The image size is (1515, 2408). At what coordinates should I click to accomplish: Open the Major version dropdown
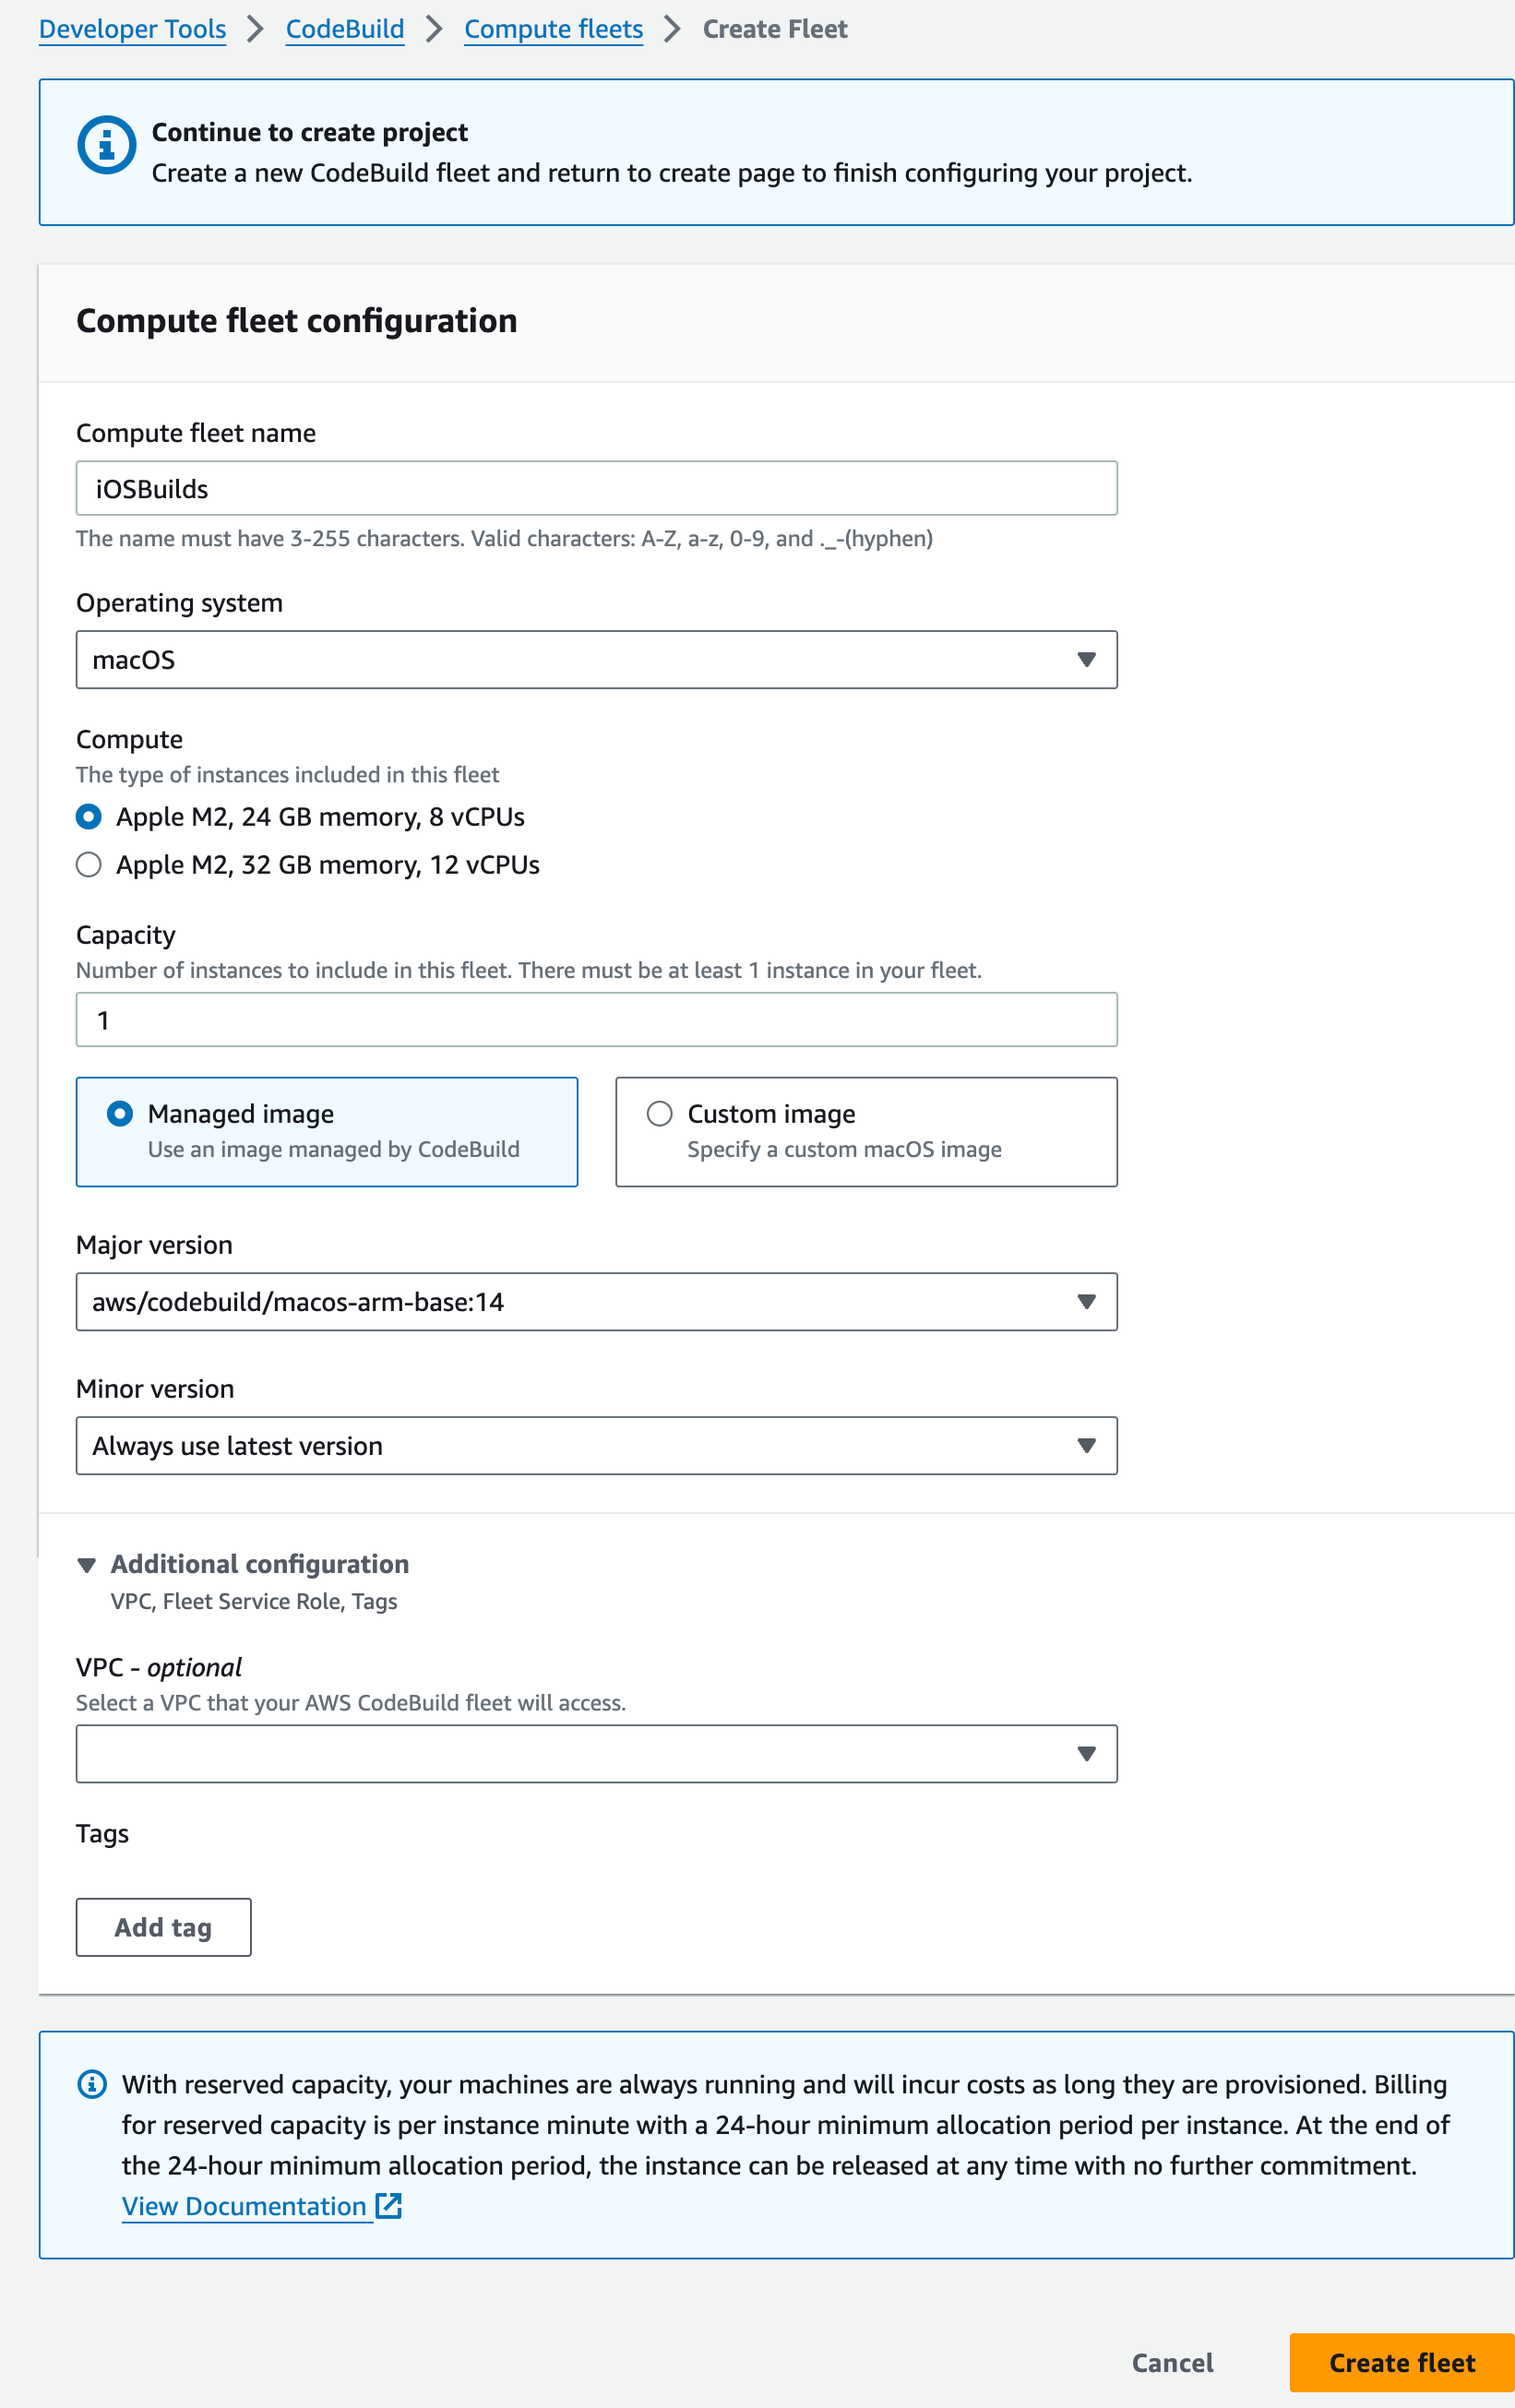(x=596, y=1302)
